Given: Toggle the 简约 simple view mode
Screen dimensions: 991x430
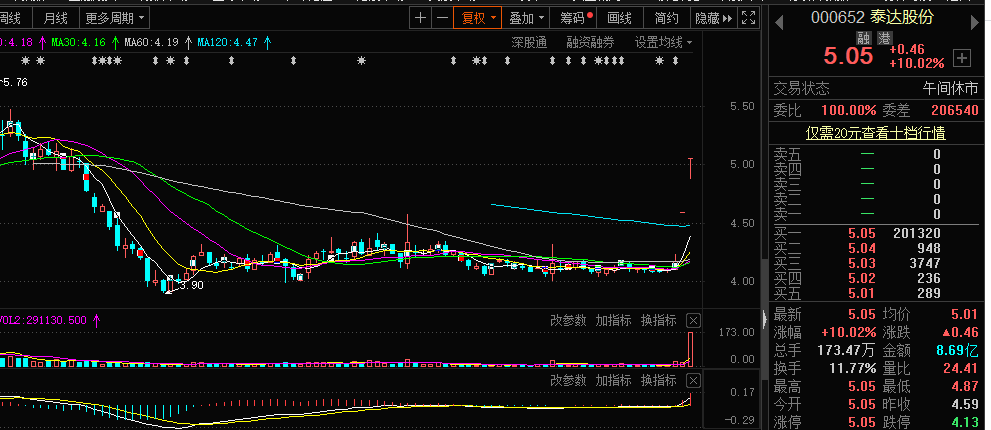Looking at the screenshot, I should coord(666,18).
